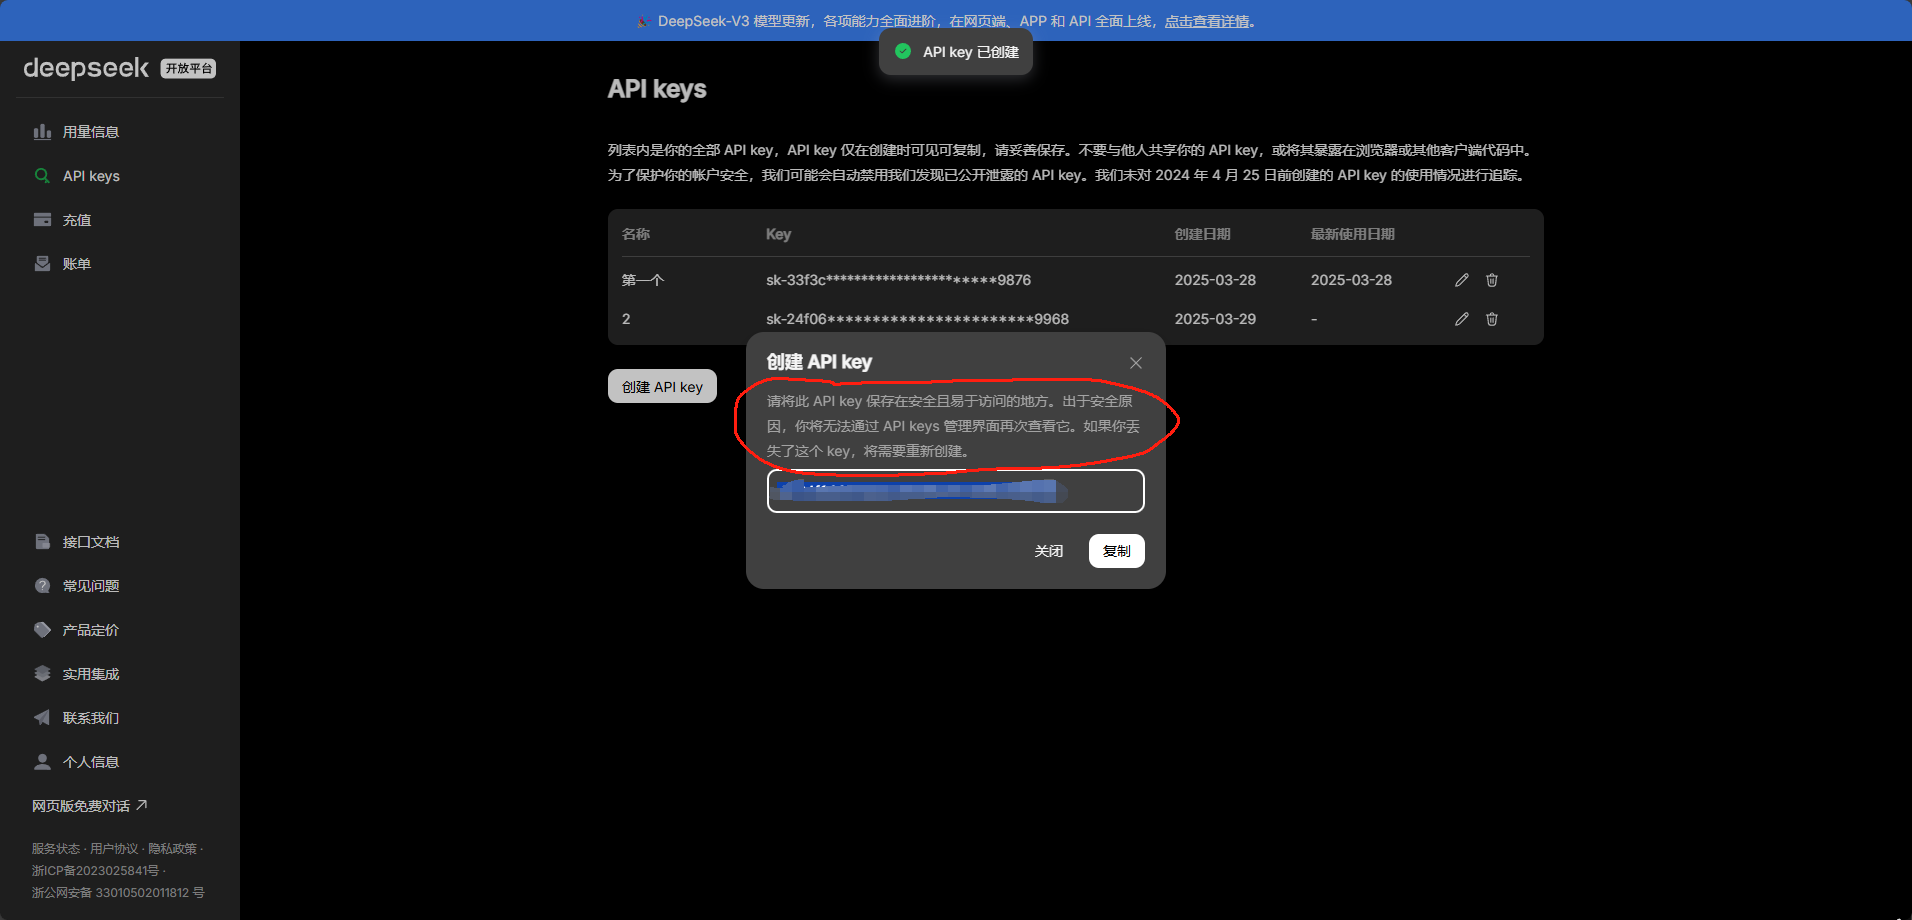Select the 产品定价 tag icon

pos(42,629)
